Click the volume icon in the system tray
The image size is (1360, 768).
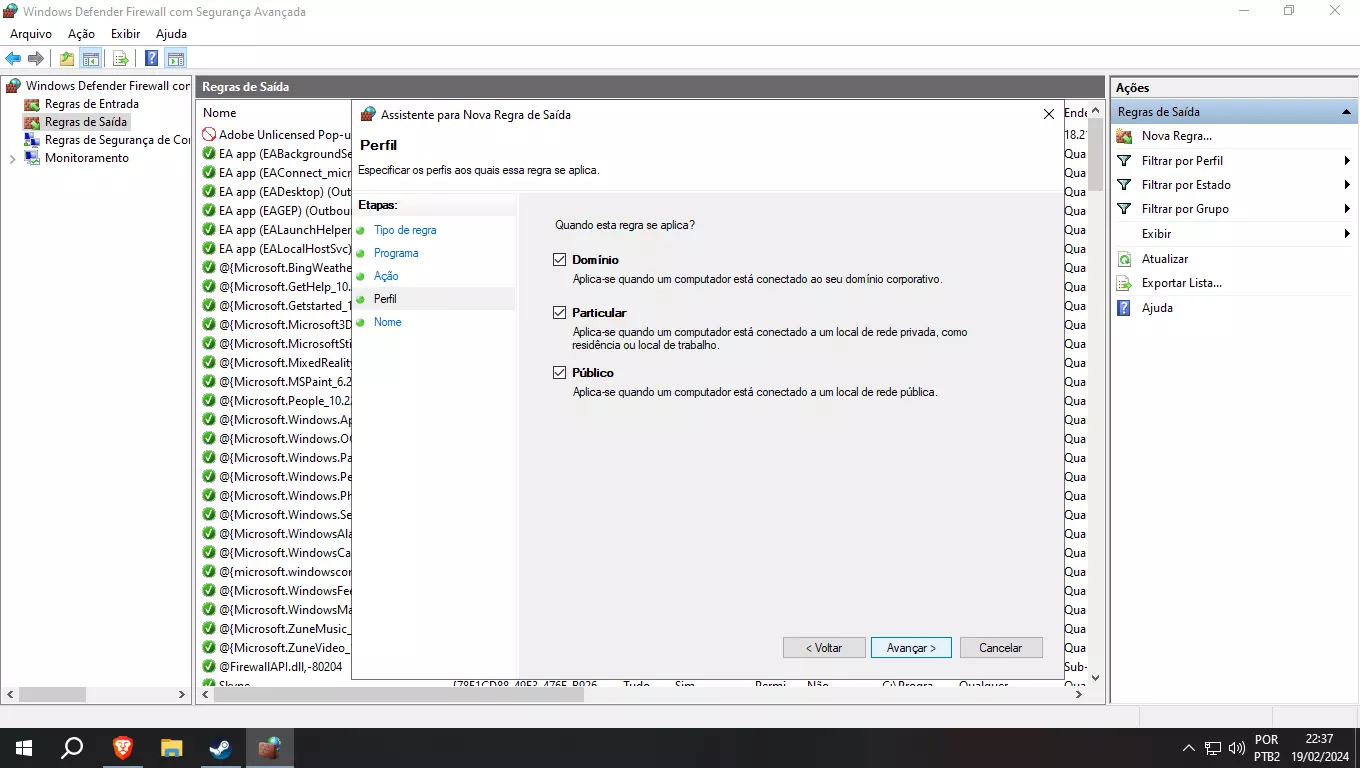(x=1237, y=747)
